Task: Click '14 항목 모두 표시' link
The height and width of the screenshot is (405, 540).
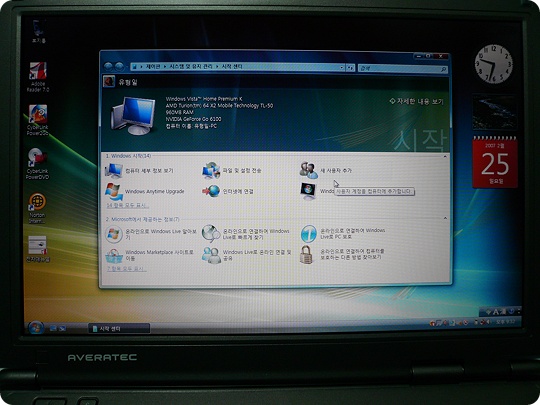Action: click(127, 205)
